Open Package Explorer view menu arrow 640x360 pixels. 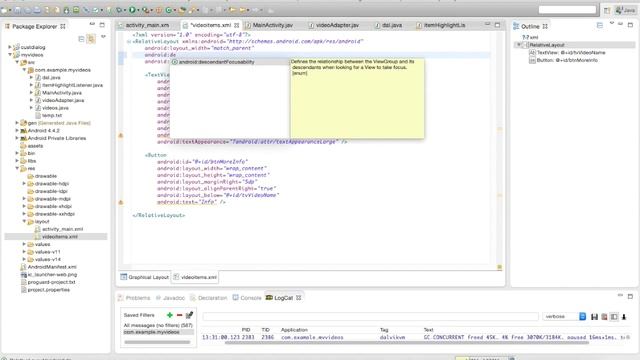[x=103, y=37]
